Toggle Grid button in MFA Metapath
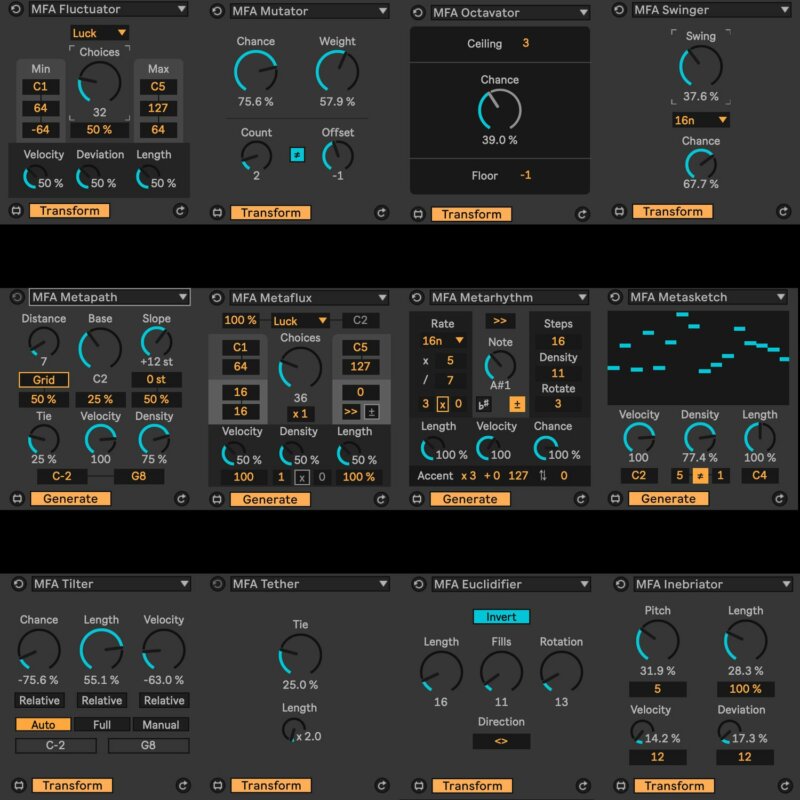The width and height of the screenshot is (800, 800). pyautogui.click(x=43, y=380)
